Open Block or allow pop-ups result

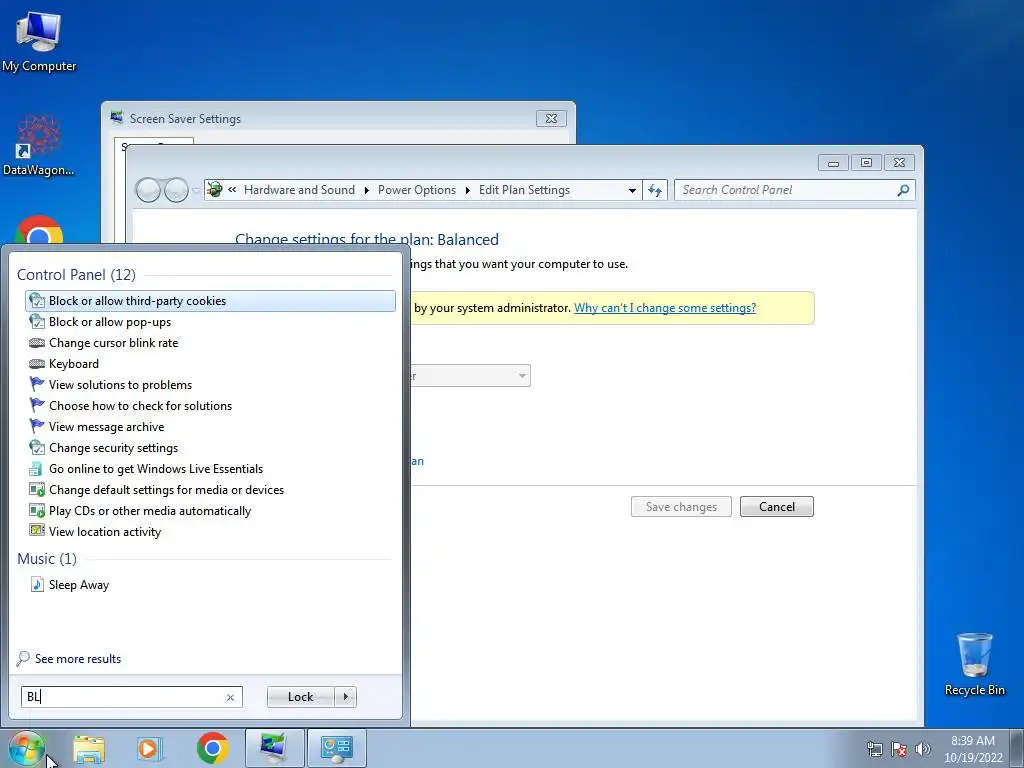(210, 322)
